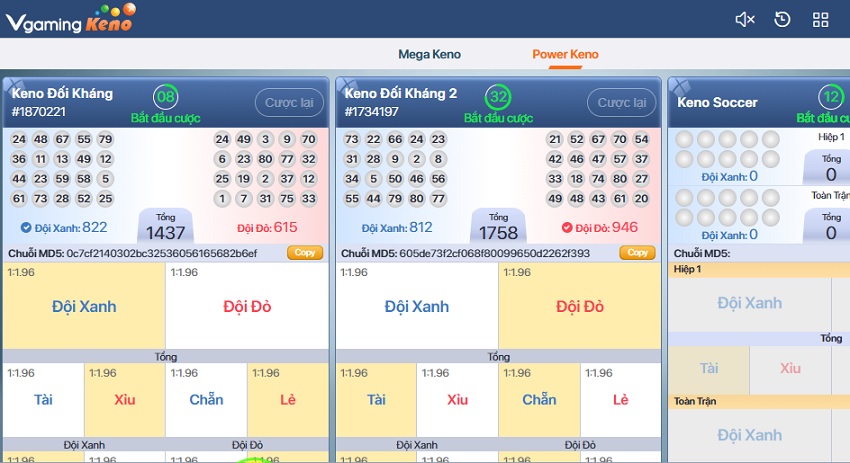Click the blue check icon beside Đội Xanh: 822
The image size is (850, 463).
pyautogui.click(x=25, y=228)
